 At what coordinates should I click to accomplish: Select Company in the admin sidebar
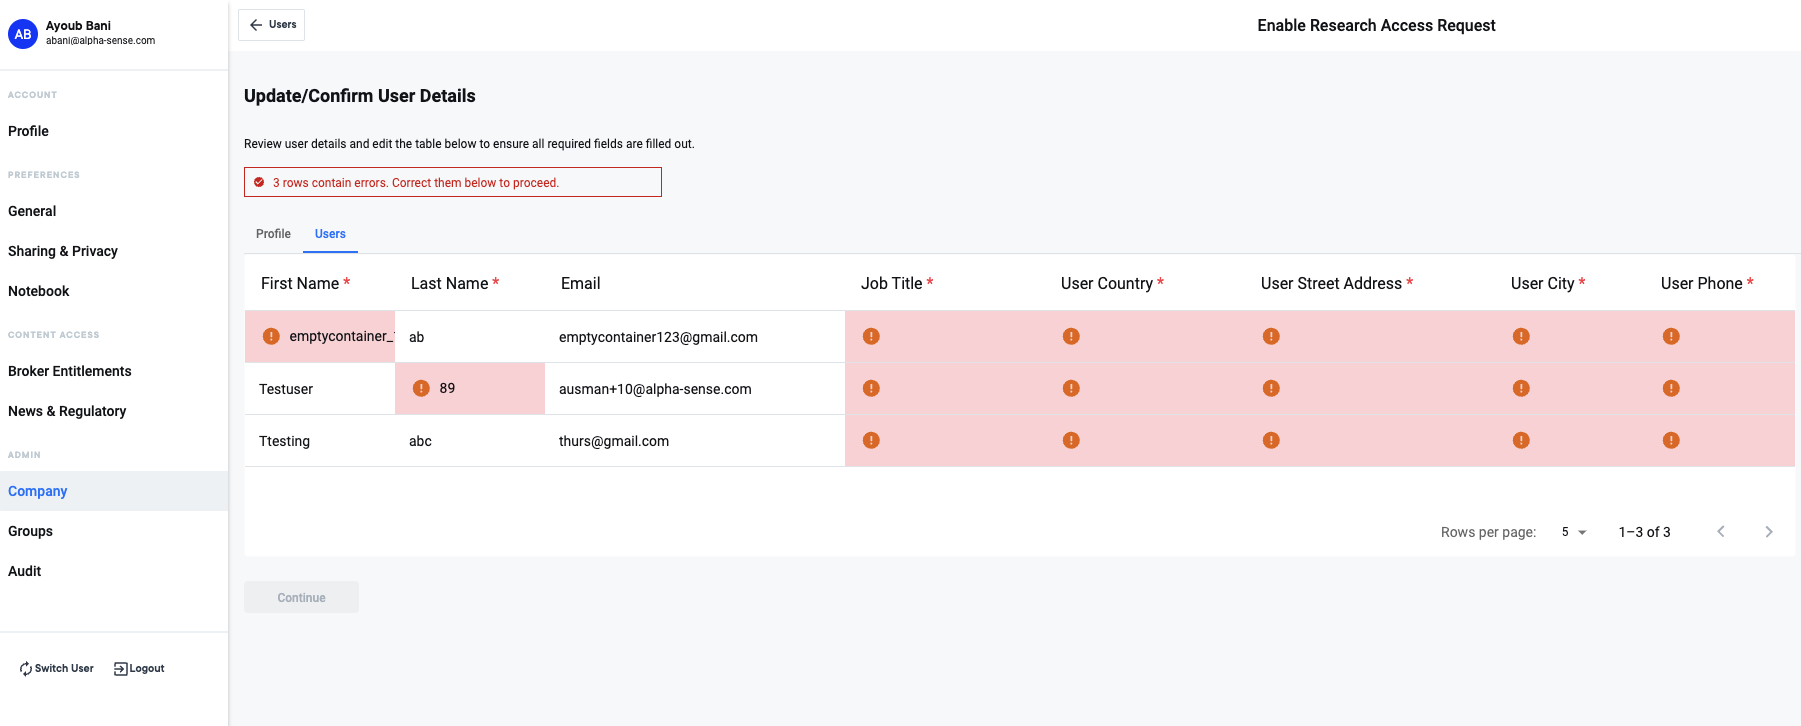pyautogui.click(x=114, y=491)
